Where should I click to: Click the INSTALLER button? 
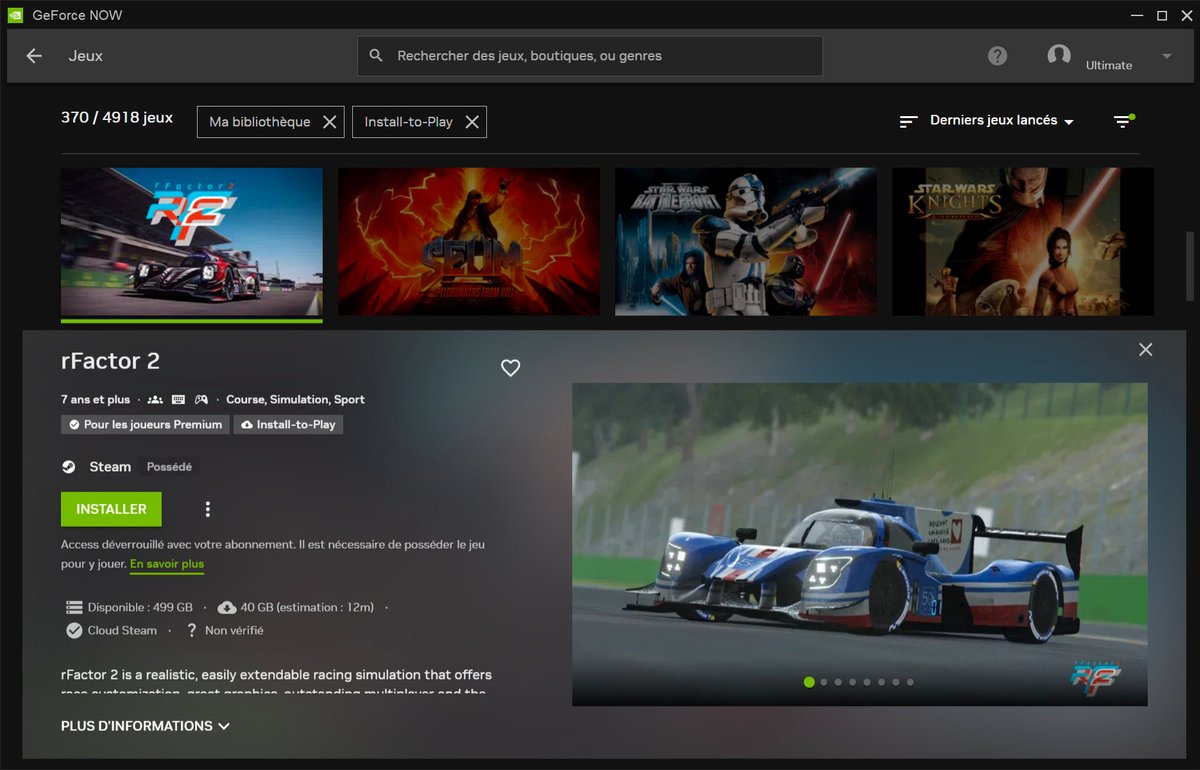tap(110, 508)
